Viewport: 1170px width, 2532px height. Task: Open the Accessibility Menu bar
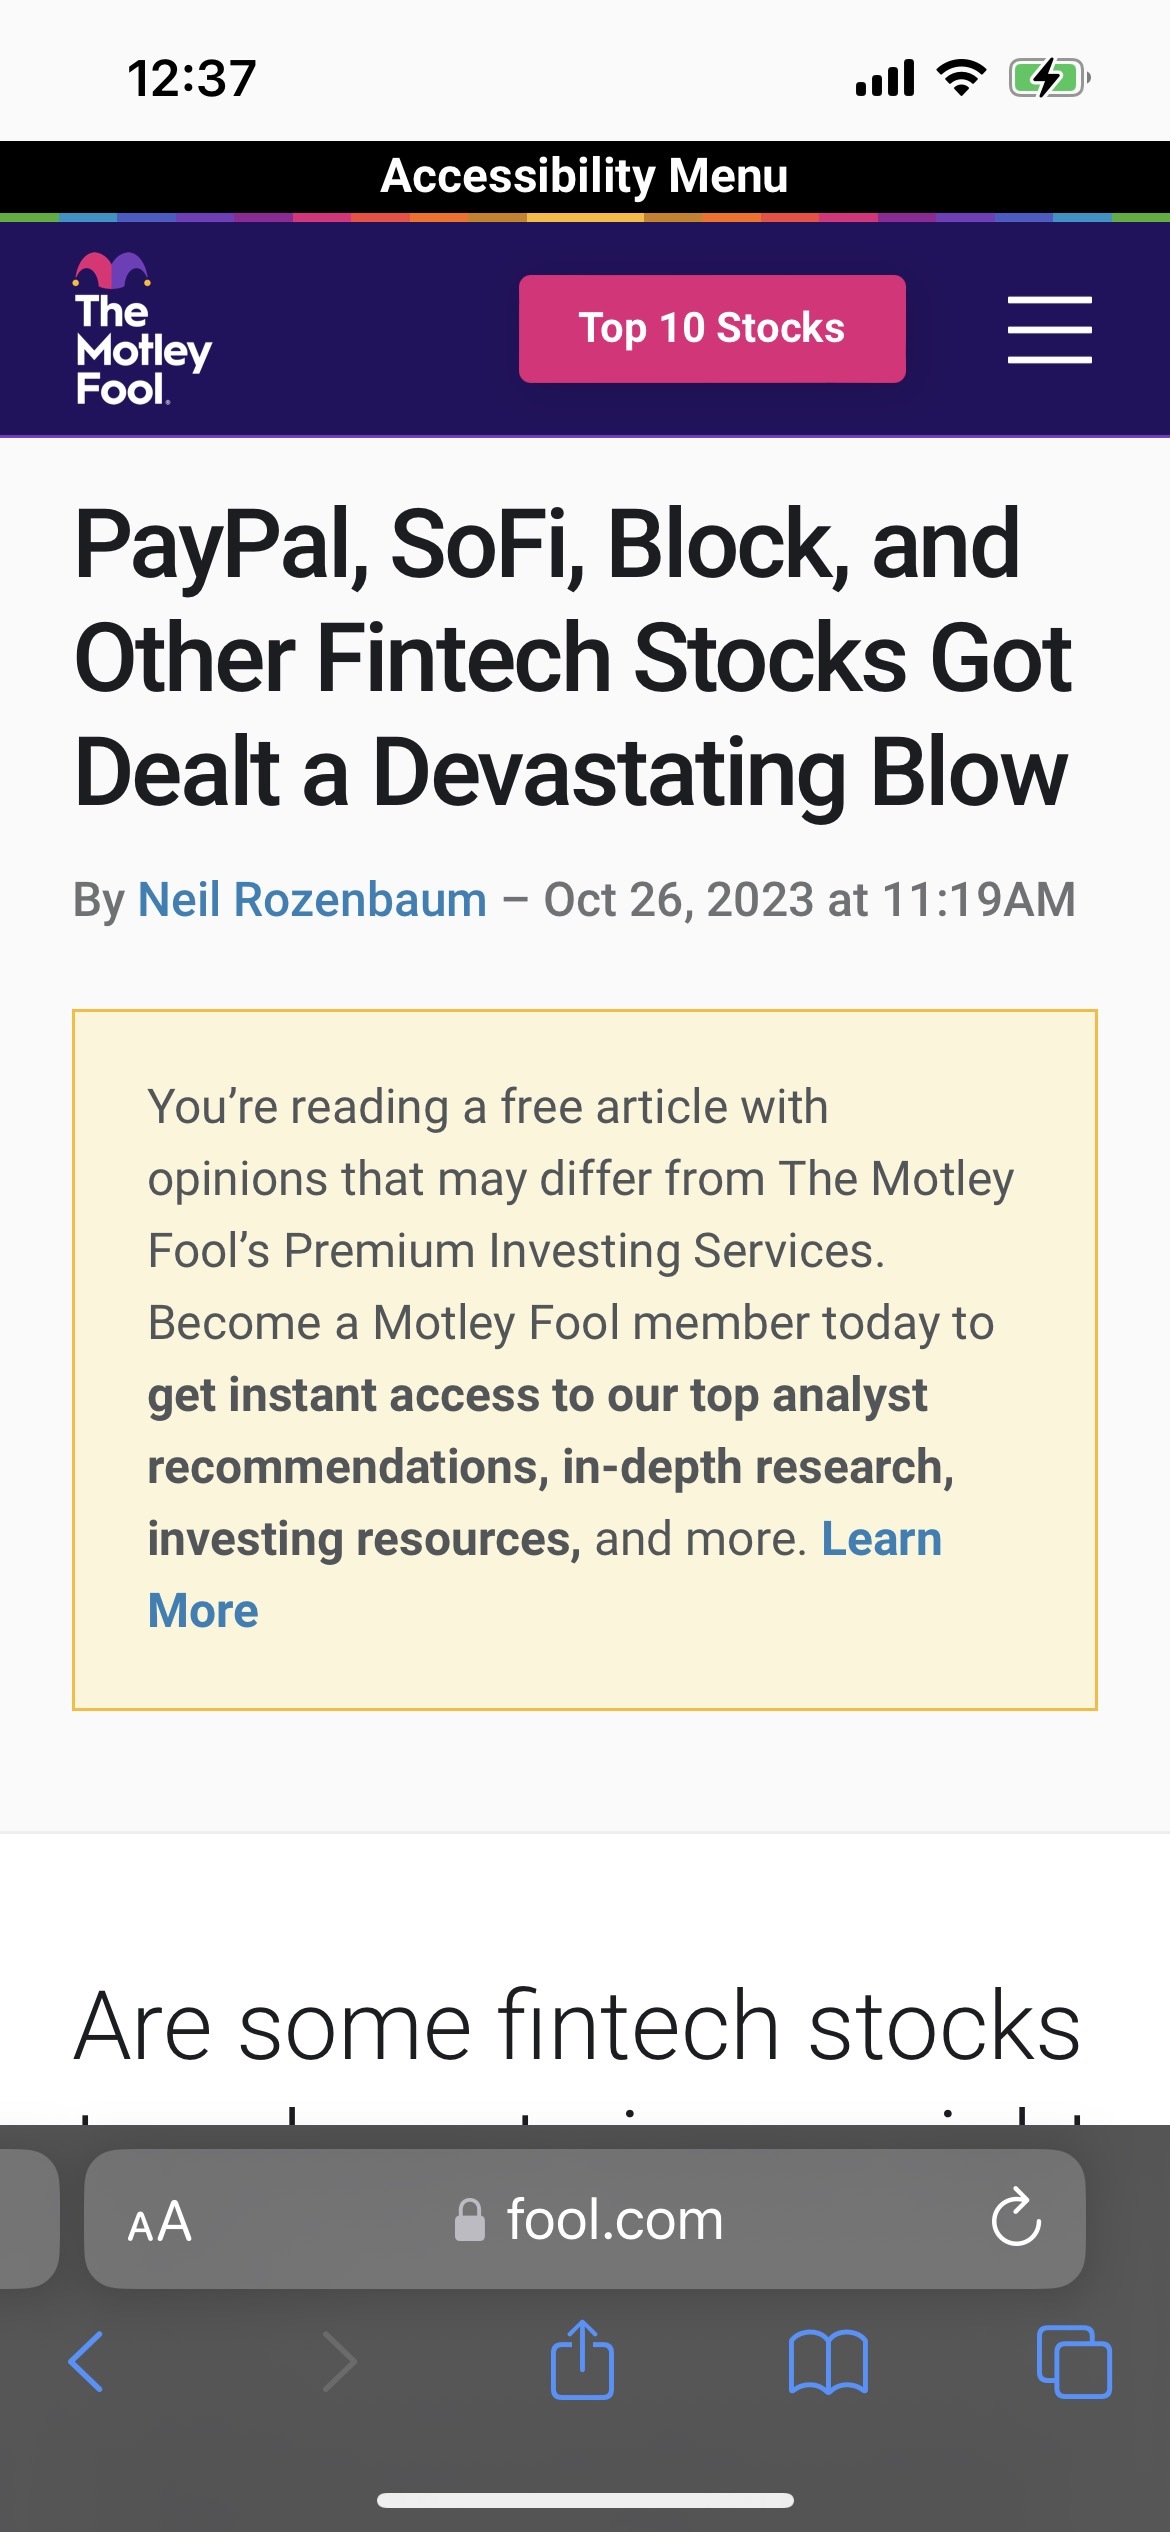coord(585,176)
